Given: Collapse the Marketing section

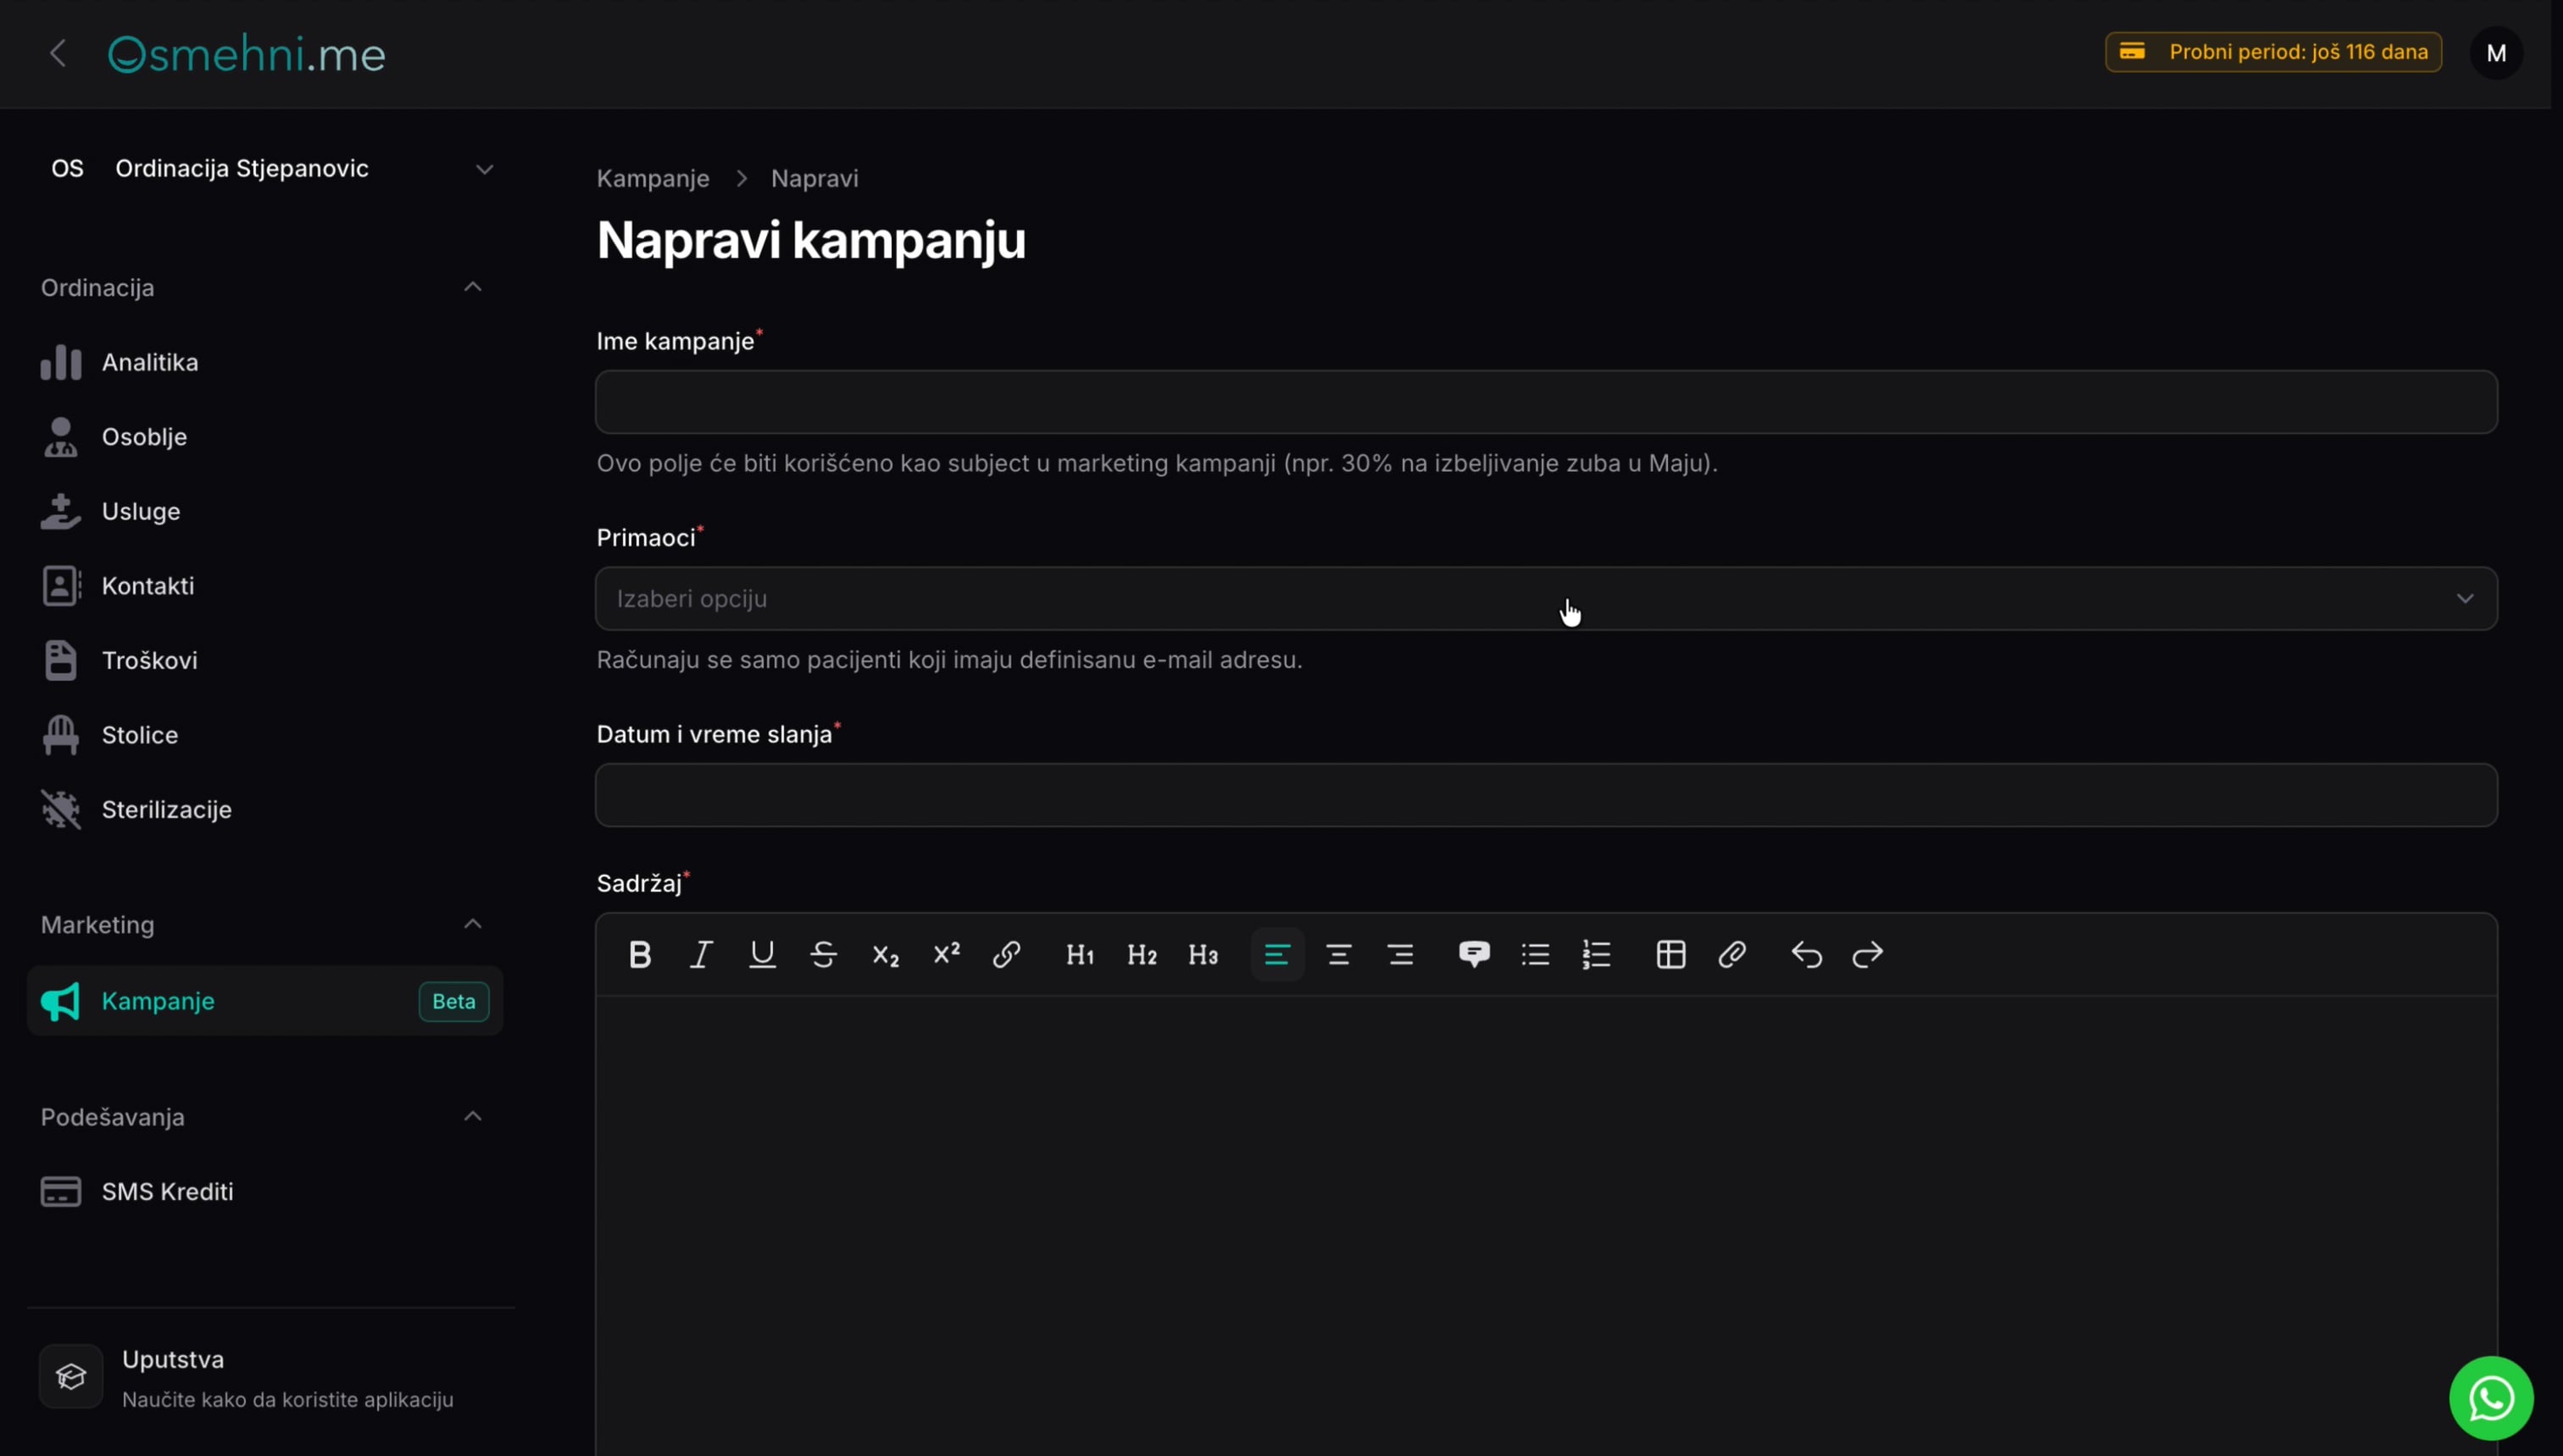Looking at the screenshot, I should pyautogui.click(x=473, y=924).
